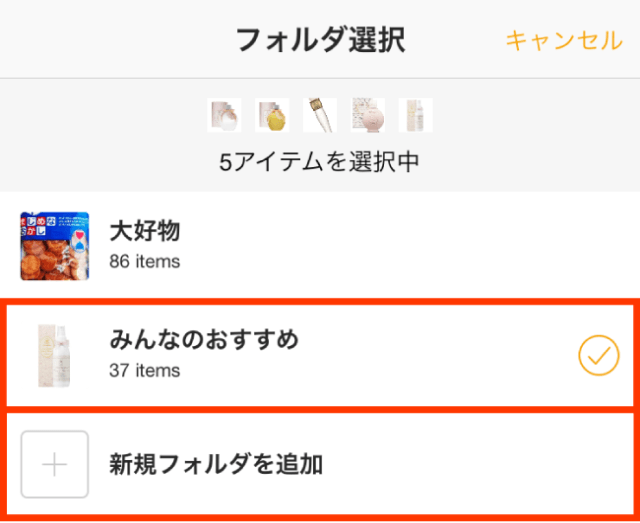Image resolution: width=640 pixels, height=523 pixels.
Task: Tap the みんなのおすすめ folder thumbnail
Action: (55, 354)
